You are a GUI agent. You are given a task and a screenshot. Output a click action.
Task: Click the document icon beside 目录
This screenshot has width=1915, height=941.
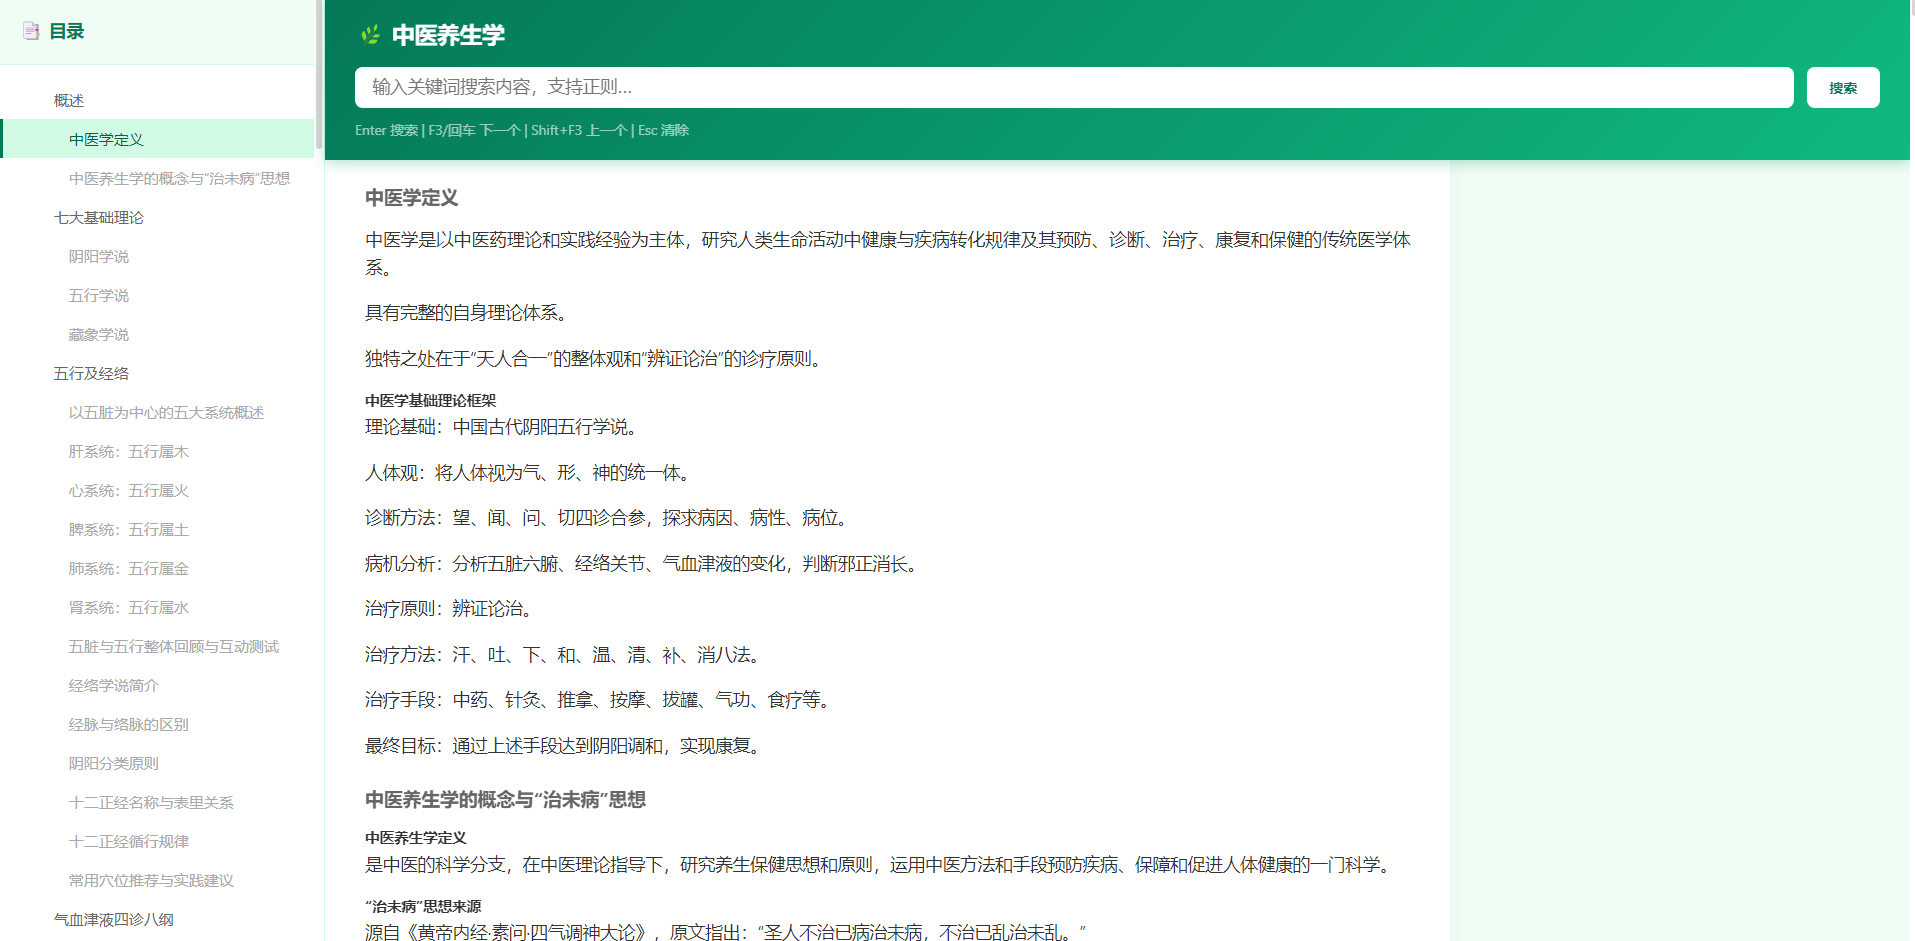coord(31,31)
